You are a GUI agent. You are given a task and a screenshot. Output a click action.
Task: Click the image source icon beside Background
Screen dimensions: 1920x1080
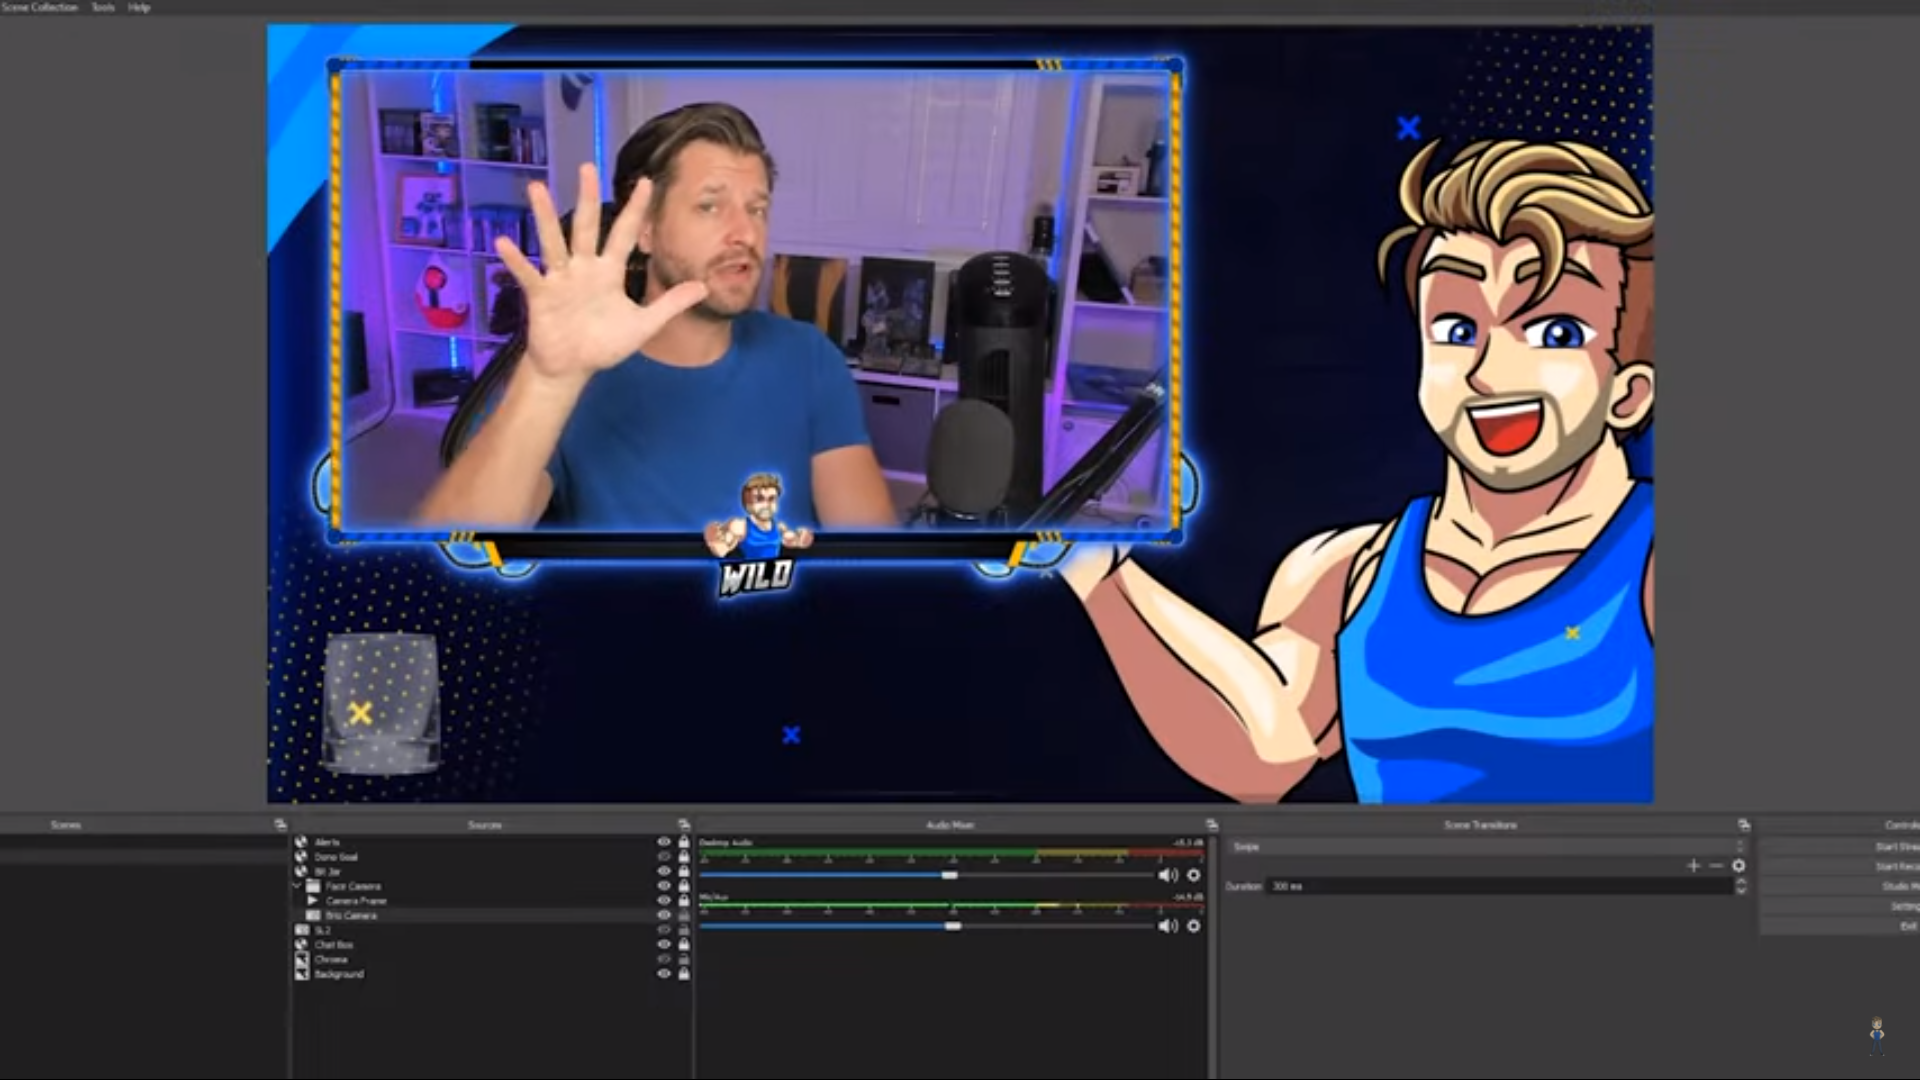click(302, 974)
